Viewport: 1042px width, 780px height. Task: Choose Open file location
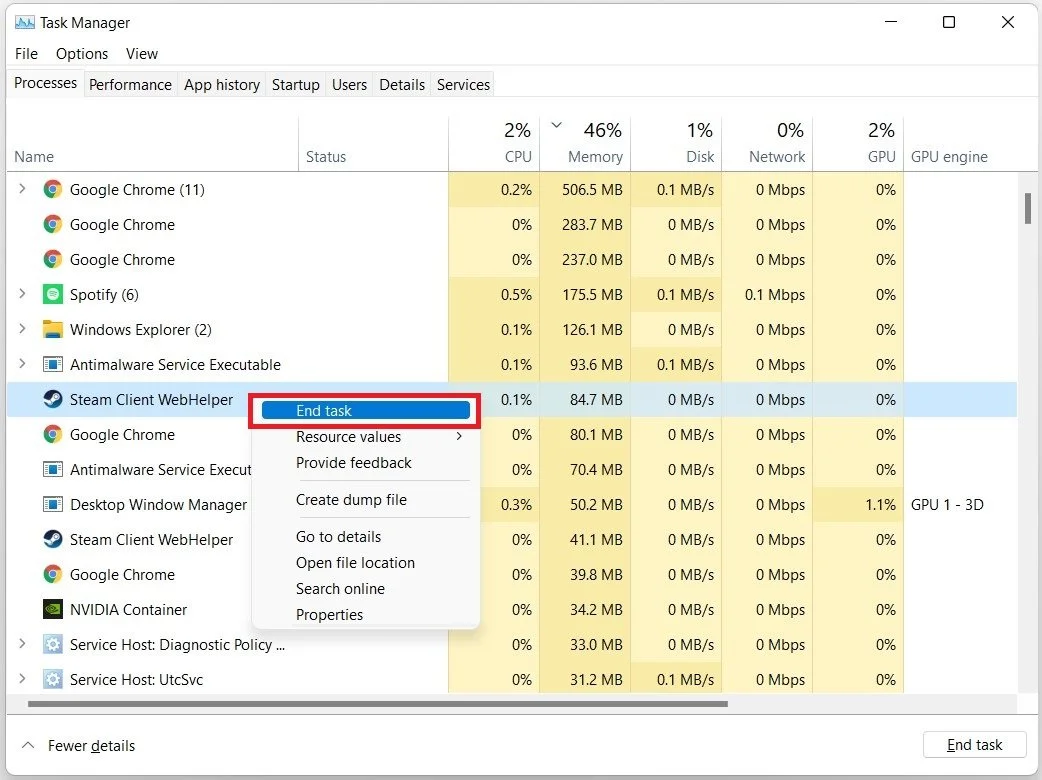pyautogui.click(x=365, y=563)
